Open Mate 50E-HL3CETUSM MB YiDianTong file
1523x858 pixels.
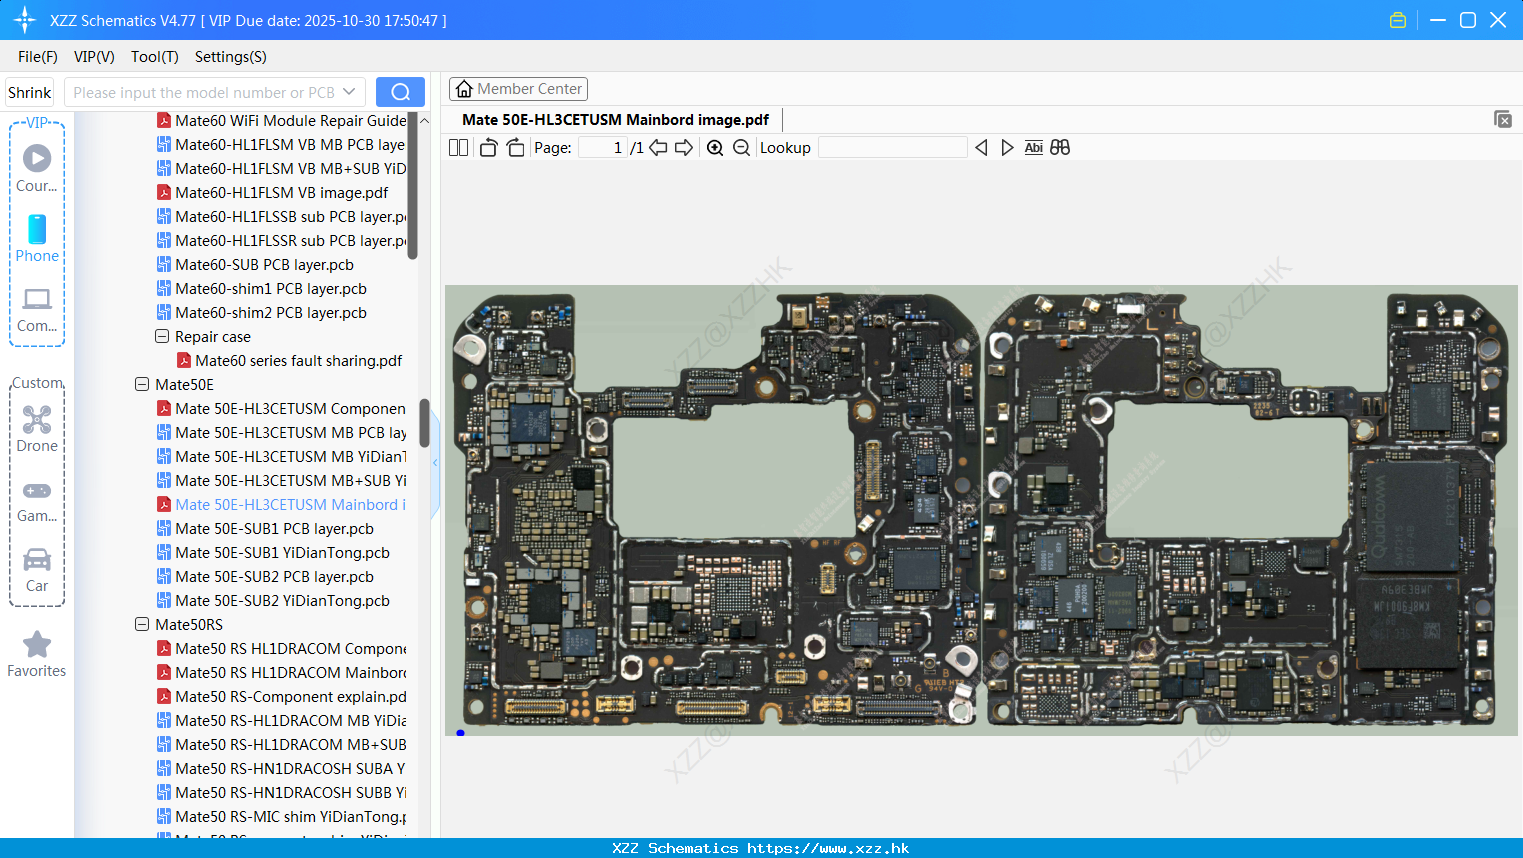[x=281, y=457]
